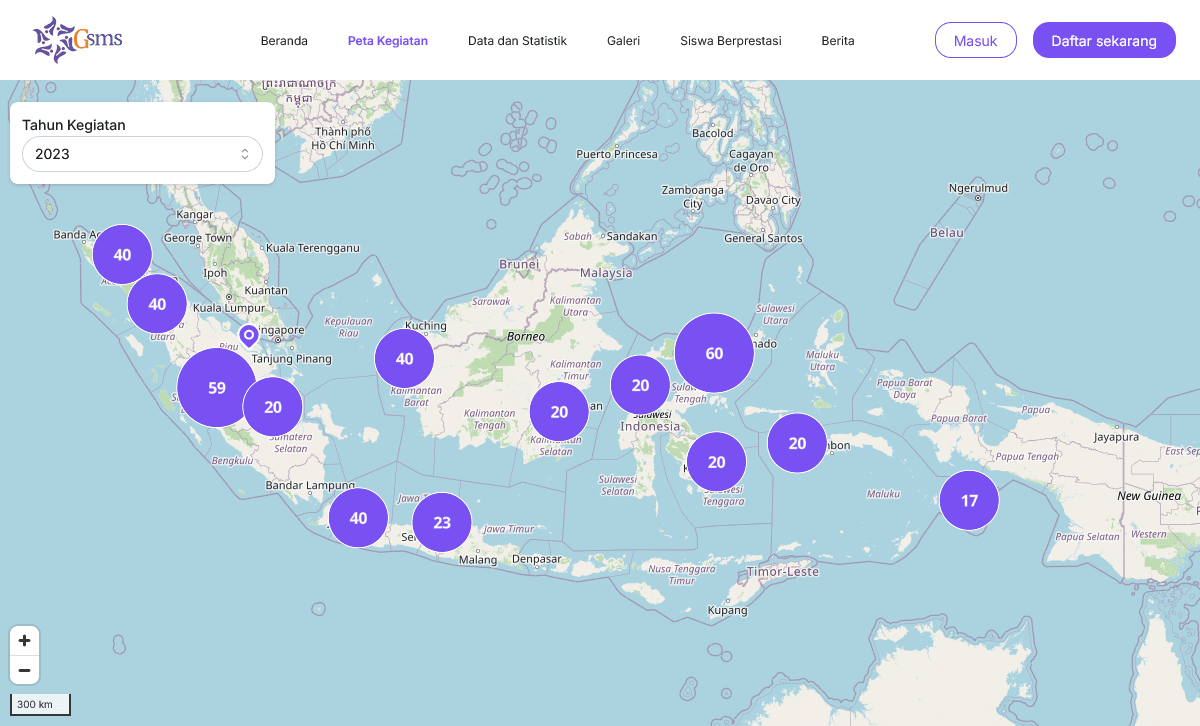Select the cluster marker showing 60

(x=713, y=352)
